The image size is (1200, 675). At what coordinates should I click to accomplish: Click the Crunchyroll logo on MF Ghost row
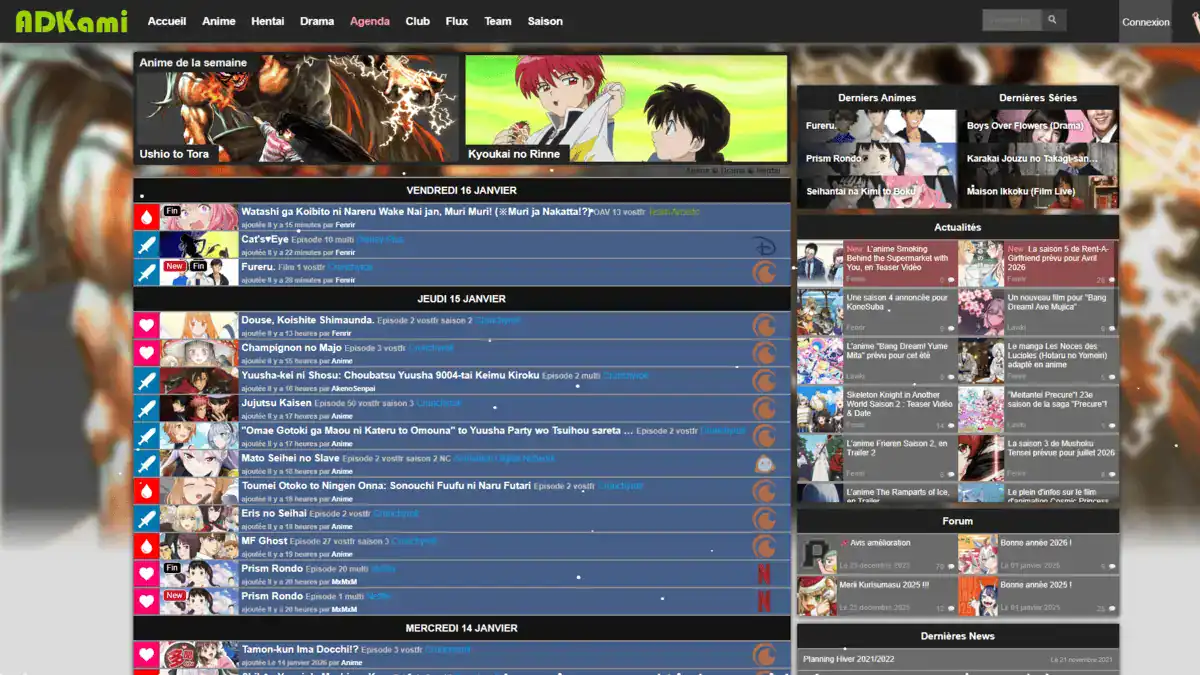tap(764, 546)
